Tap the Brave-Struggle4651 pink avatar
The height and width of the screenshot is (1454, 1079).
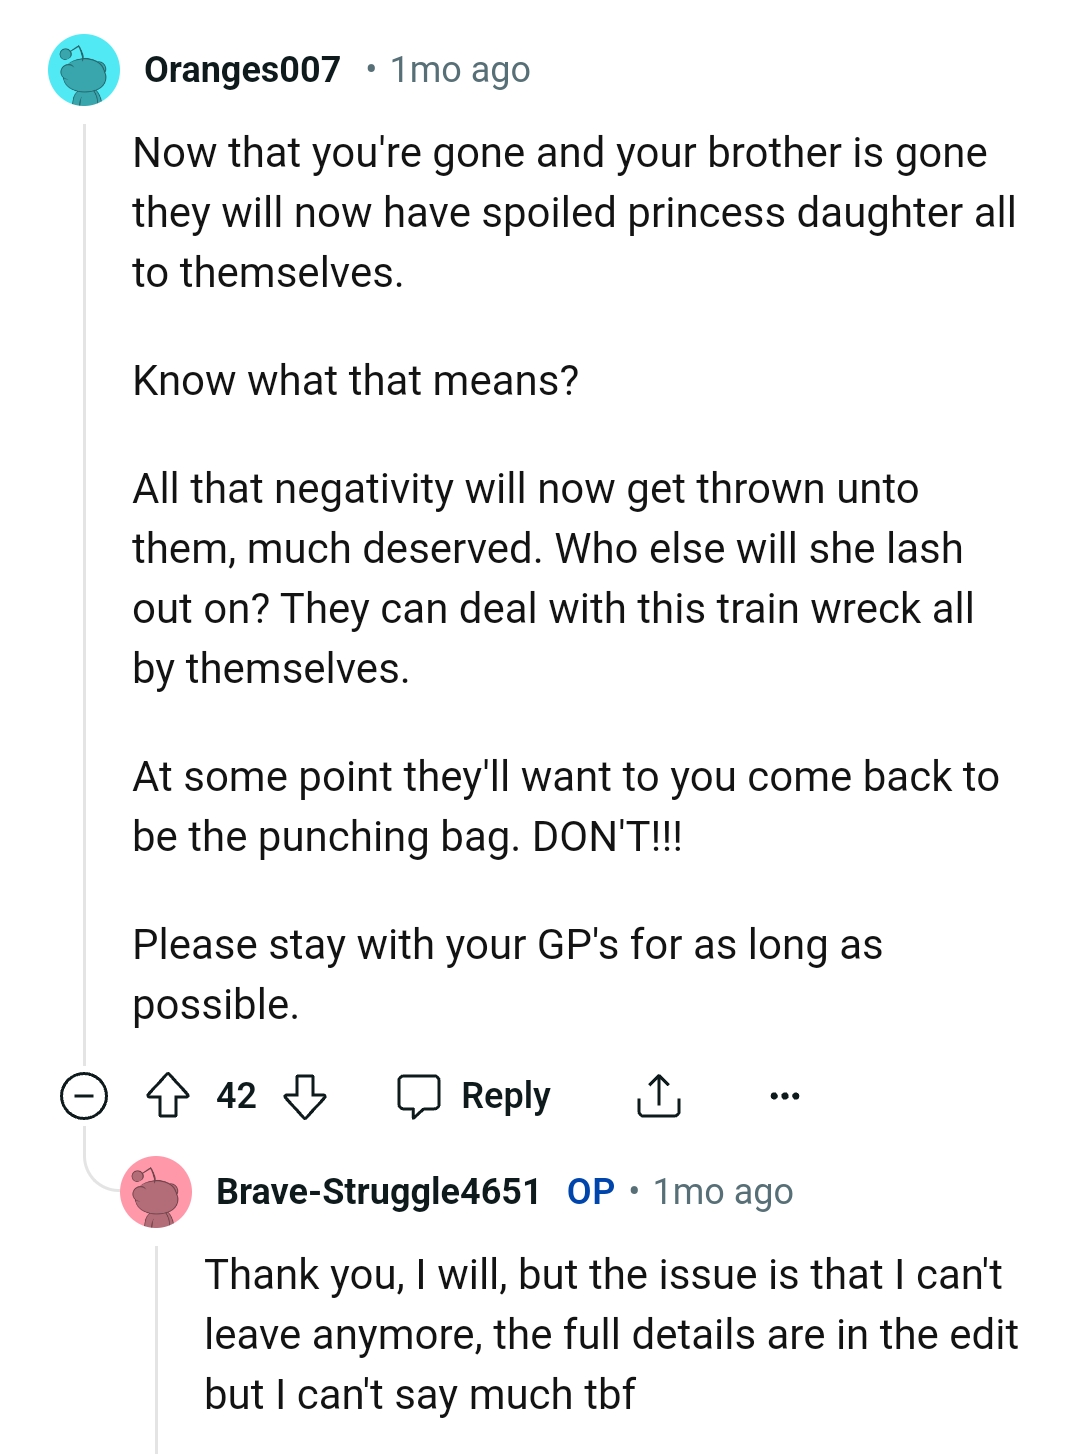(156, 1191)
